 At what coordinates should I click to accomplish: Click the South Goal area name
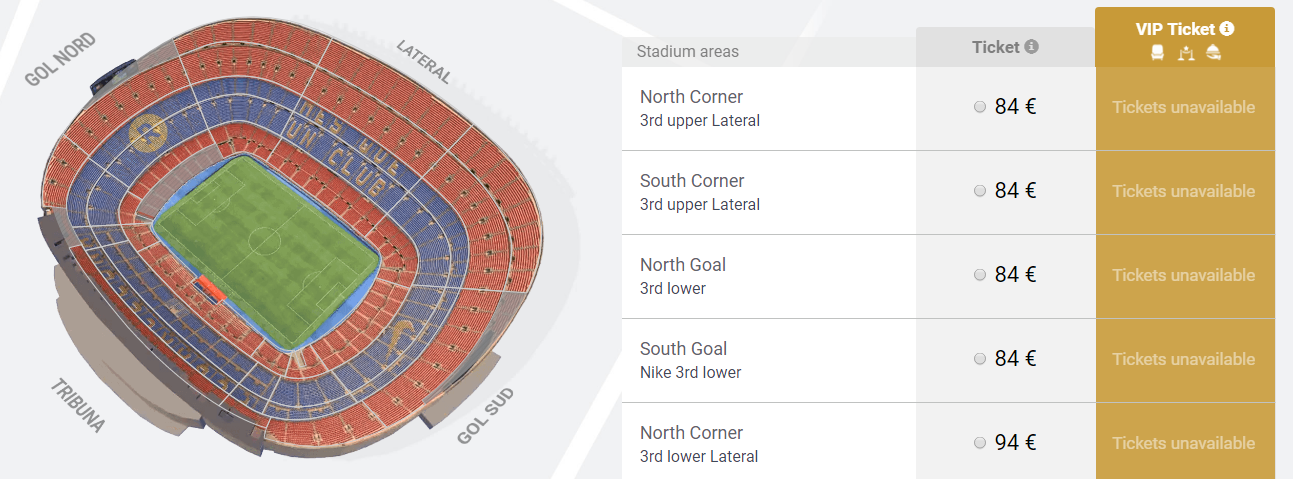click(x=683, y=349)
